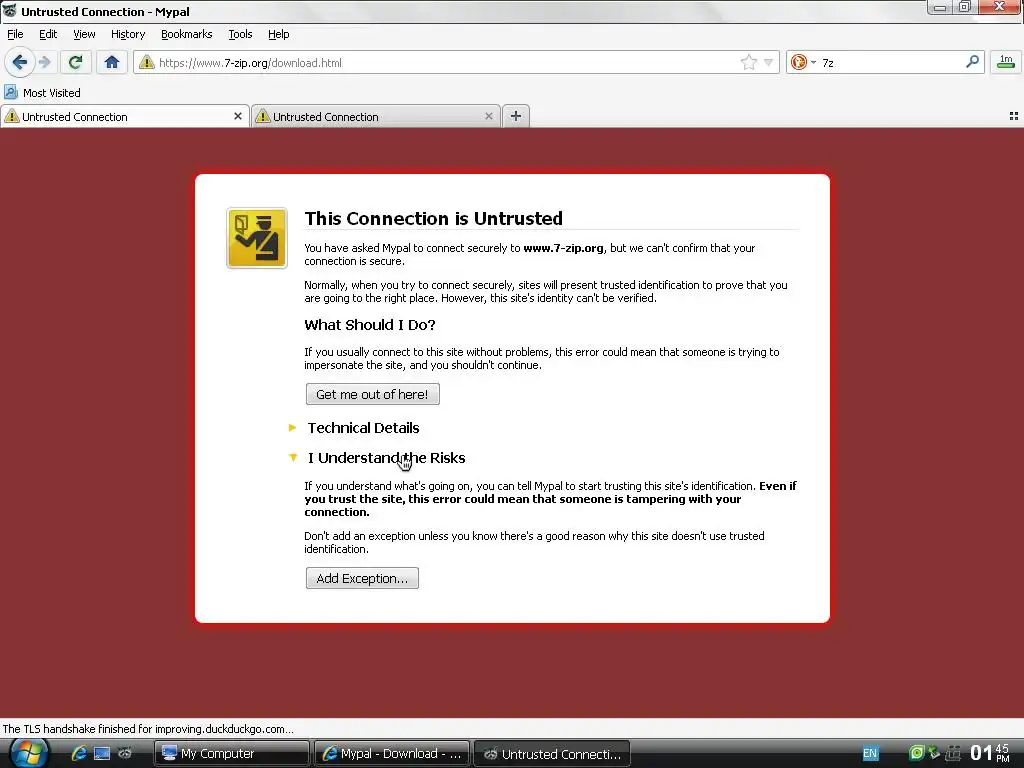Open the Tools menu

point(240,35)
